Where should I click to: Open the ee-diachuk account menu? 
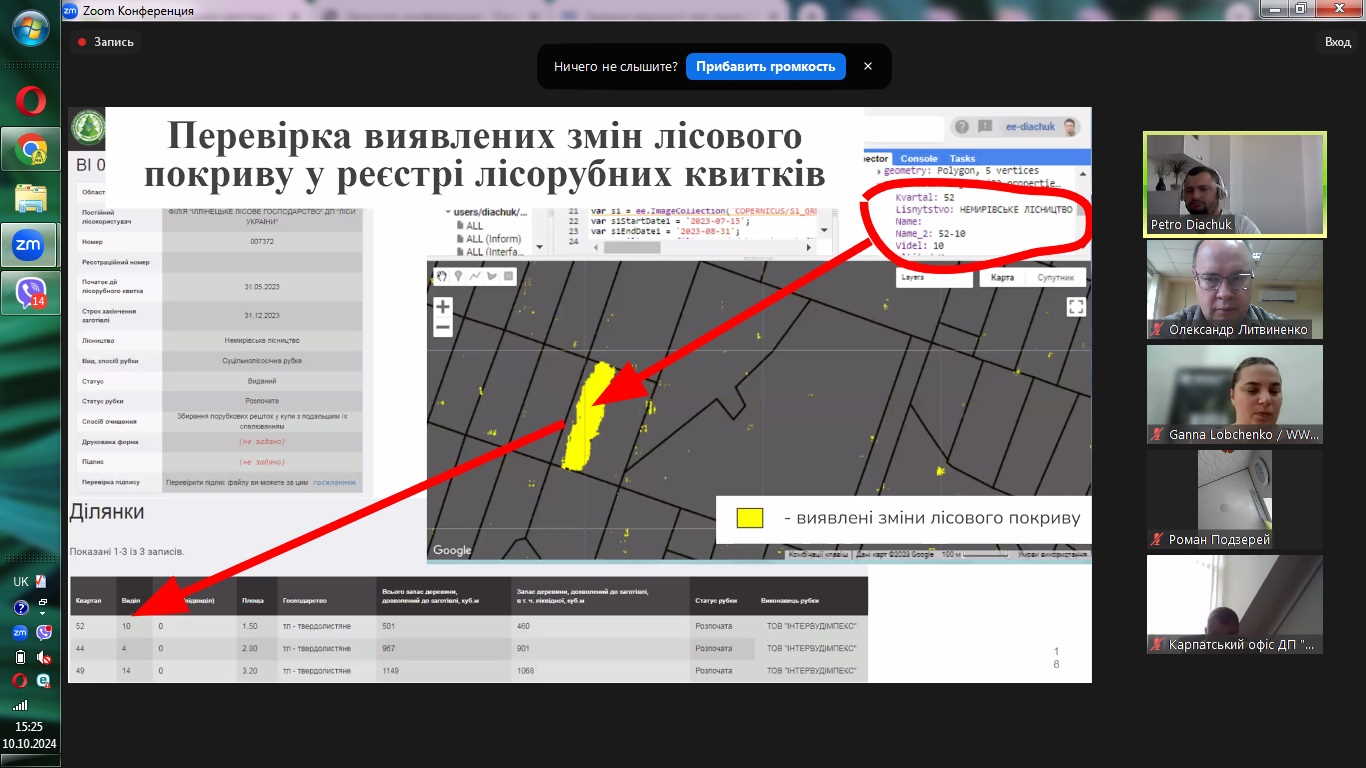(1042, 127)
